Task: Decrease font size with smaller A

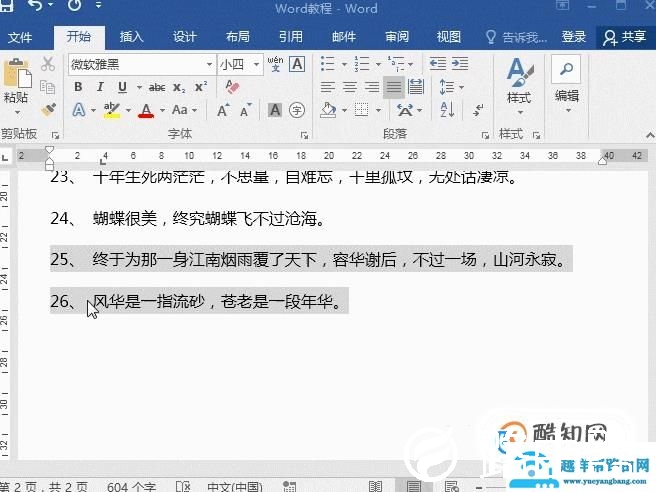Action: 246,110
